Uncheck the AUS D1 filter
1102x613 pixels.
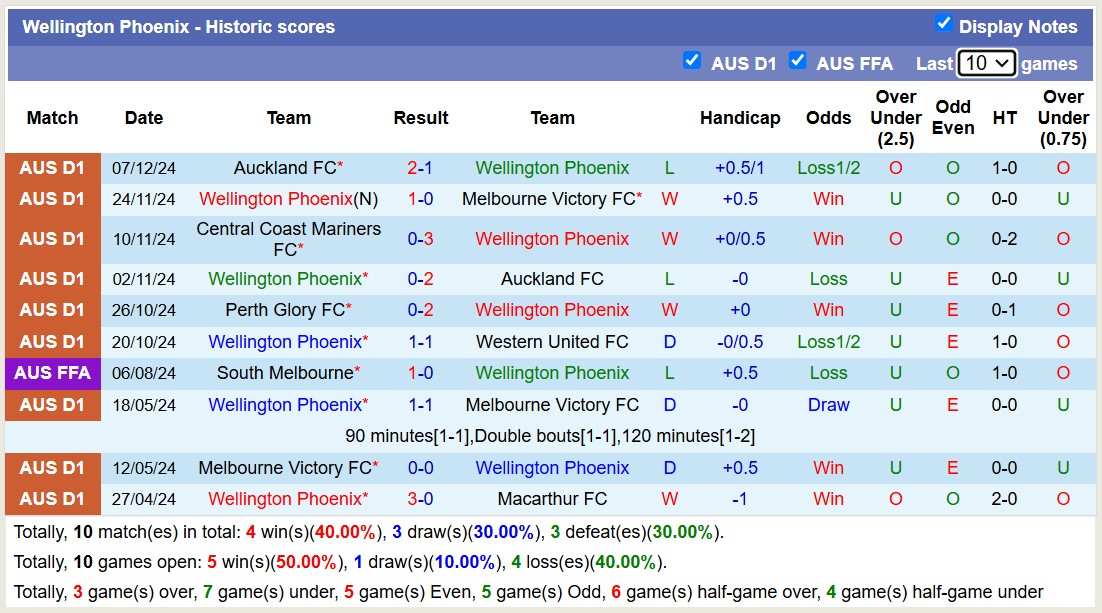(x=693, y=60)
